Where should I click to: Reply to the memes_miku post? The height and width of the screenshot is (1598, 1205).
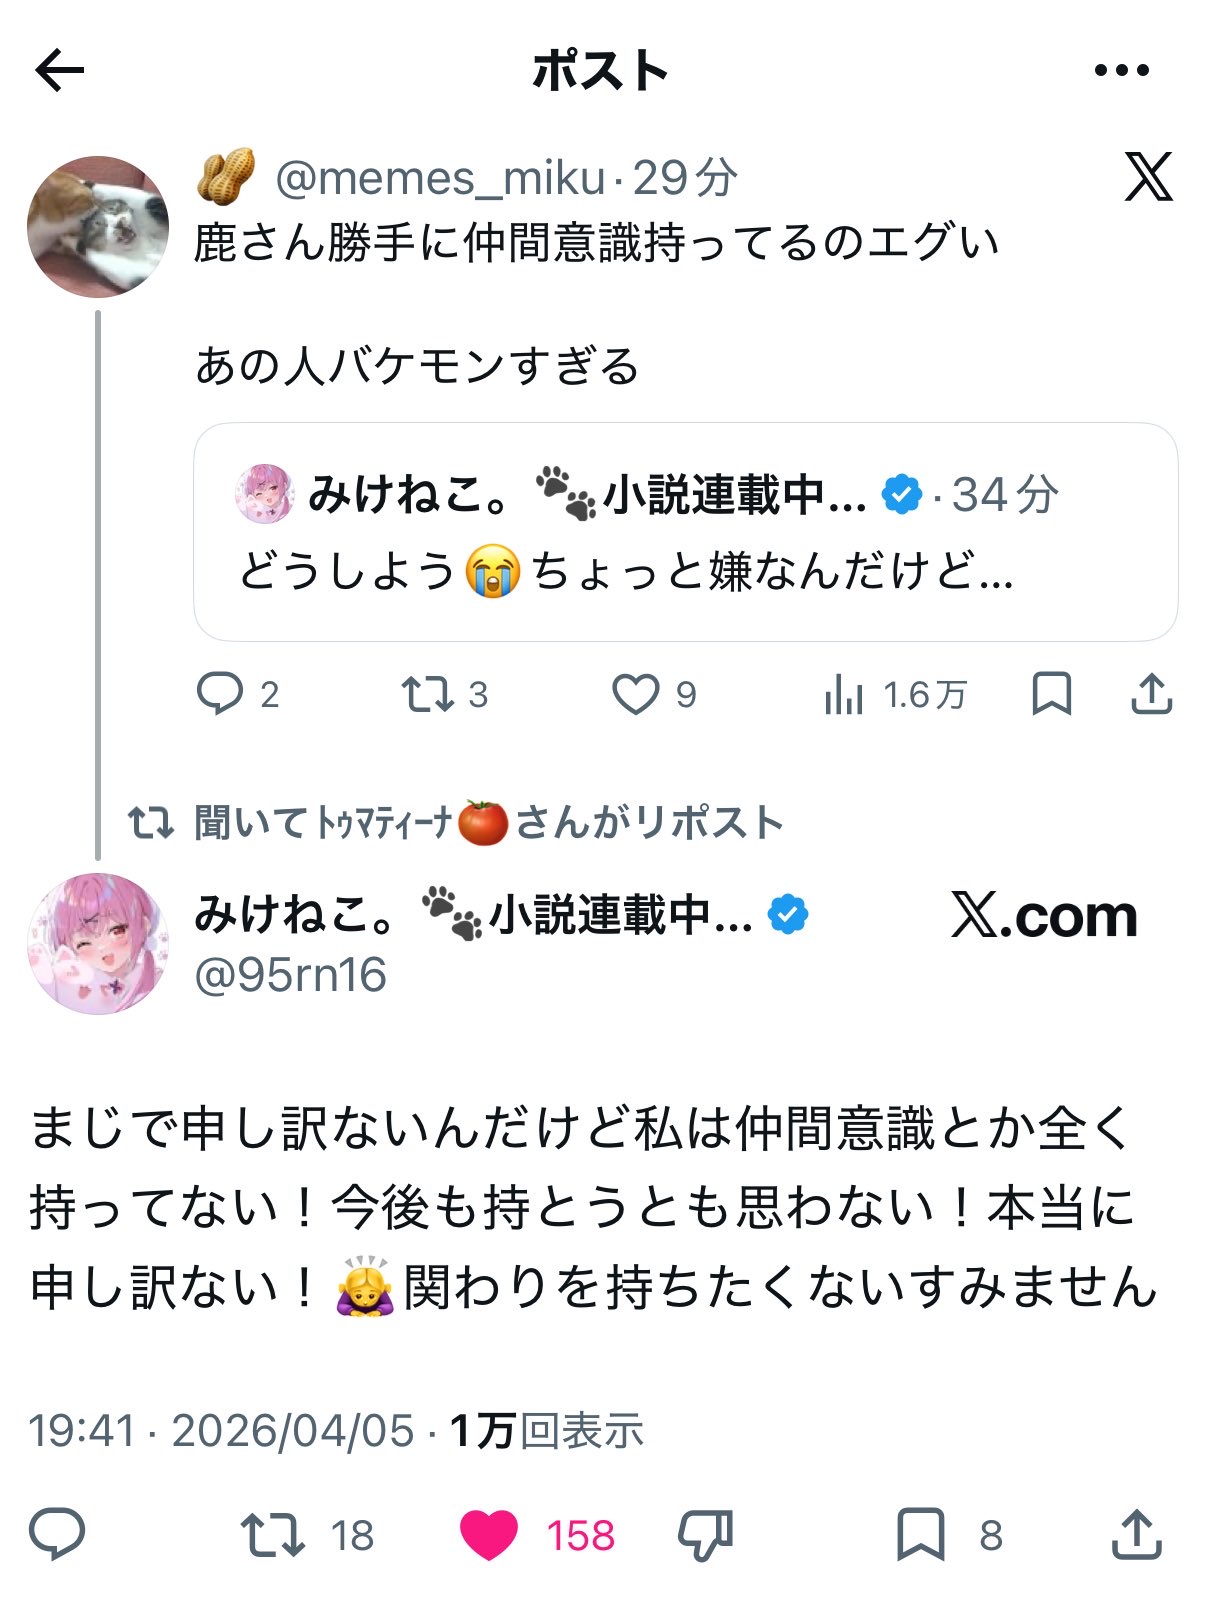(220, 694)
